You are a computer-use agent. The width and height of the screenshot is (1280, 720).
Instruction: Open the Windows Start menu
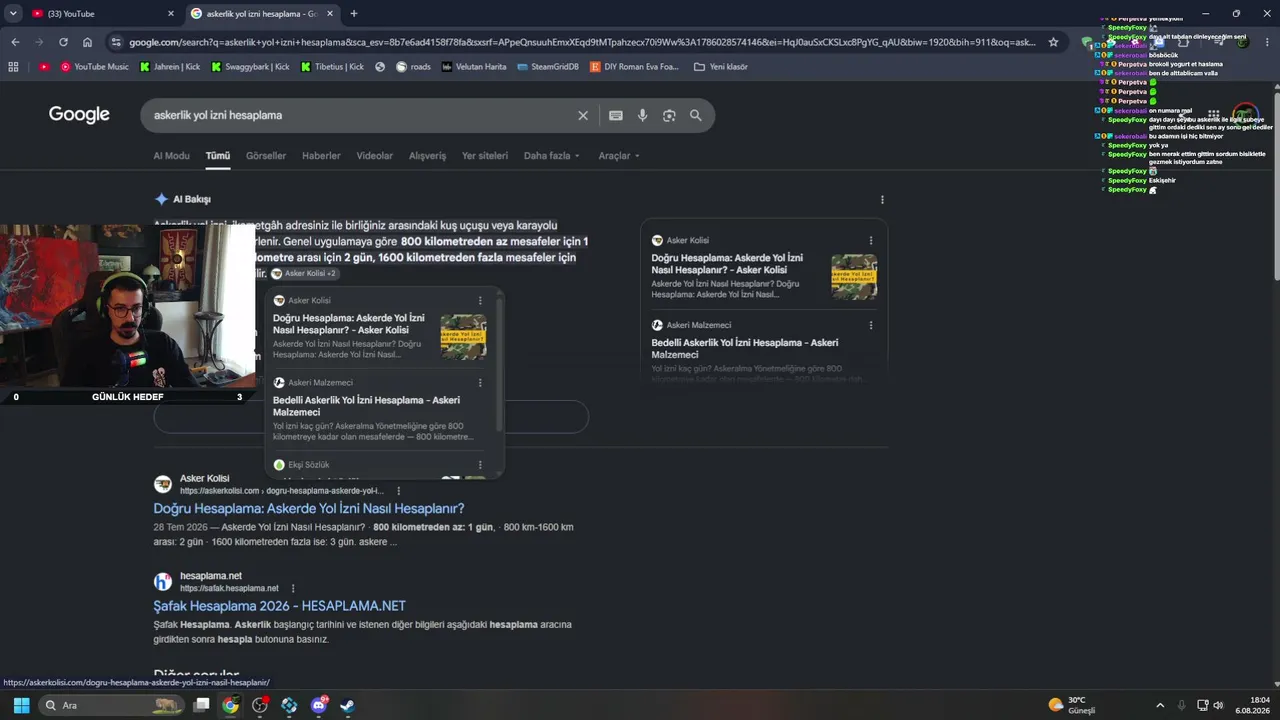(21, 705)
